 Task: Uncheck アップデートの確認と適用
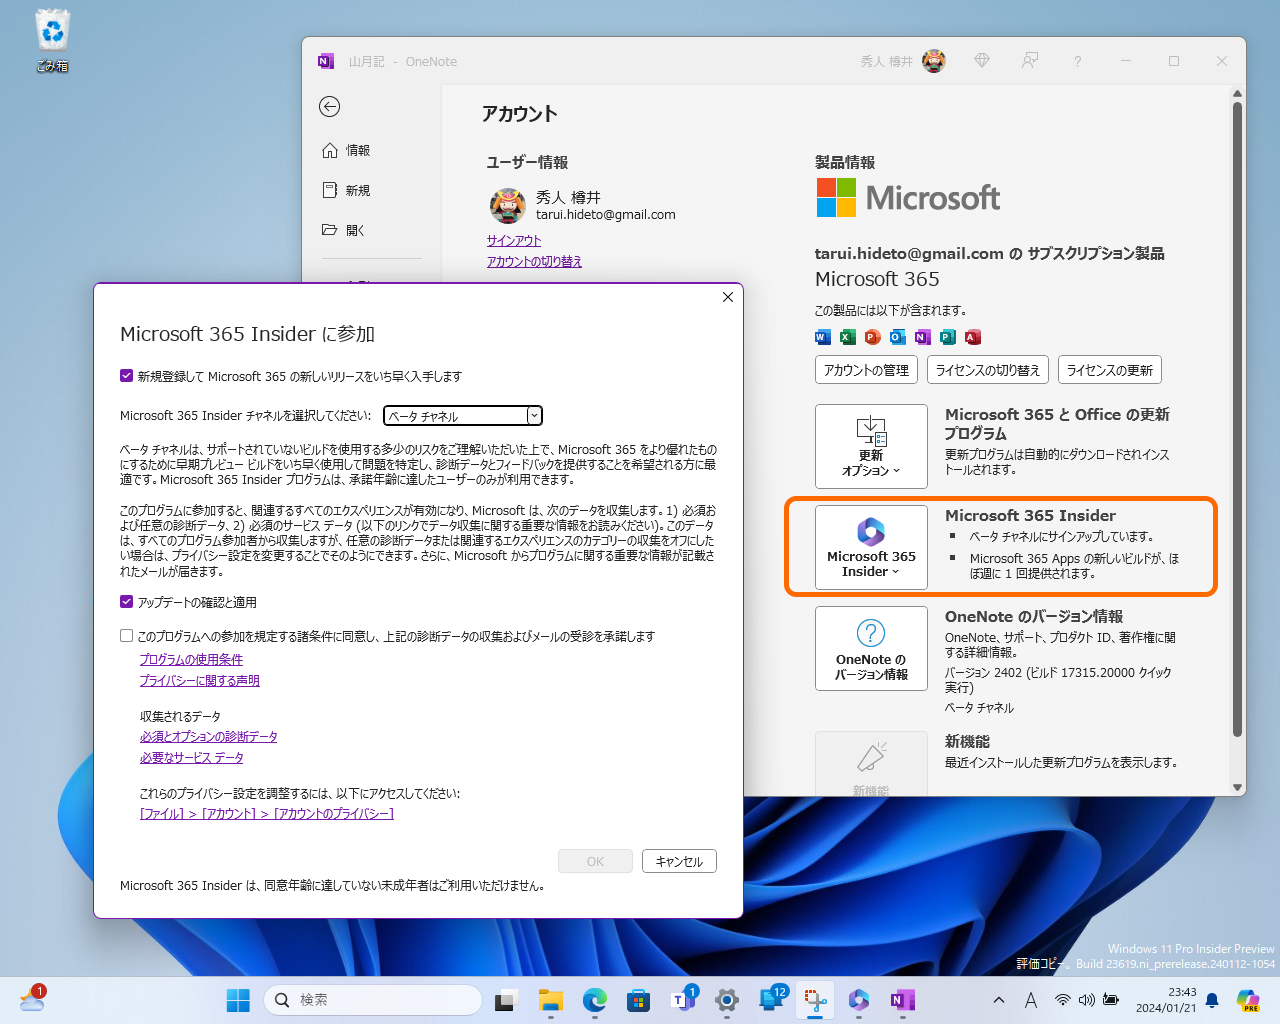point(126,602)
